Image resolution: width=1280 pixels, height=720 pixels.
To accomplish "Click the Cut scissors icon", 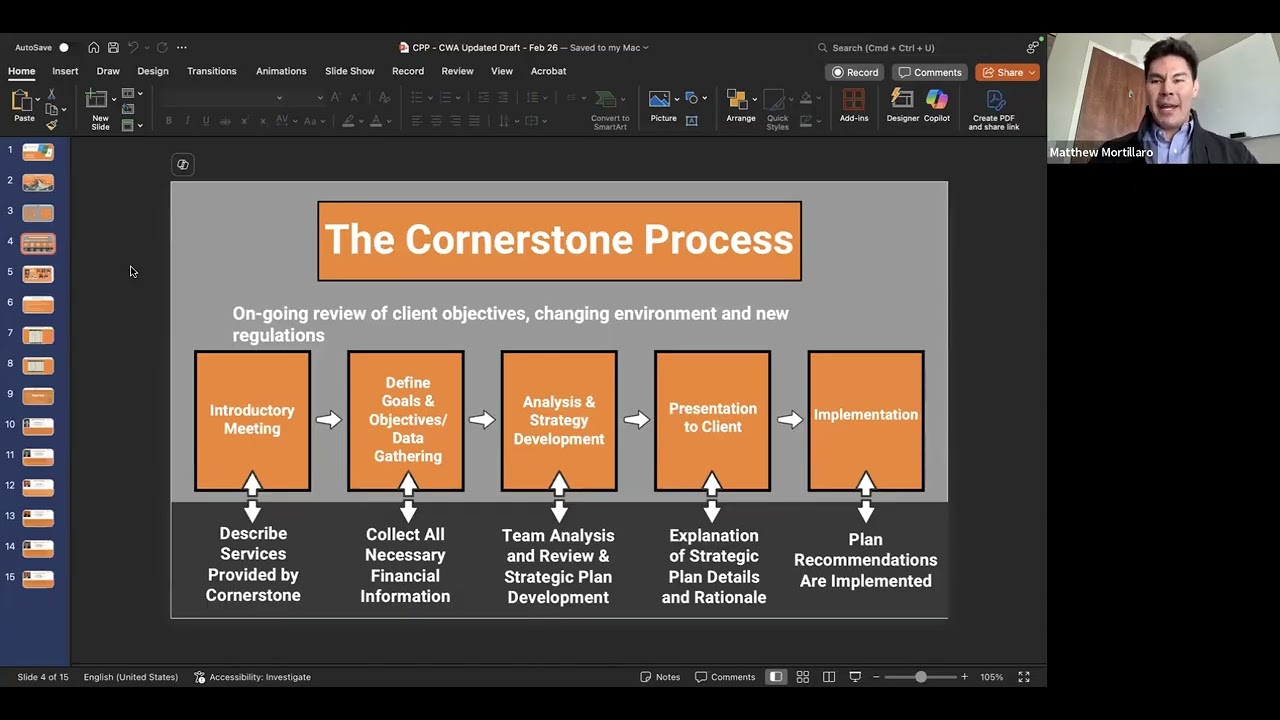I will 51,94.
